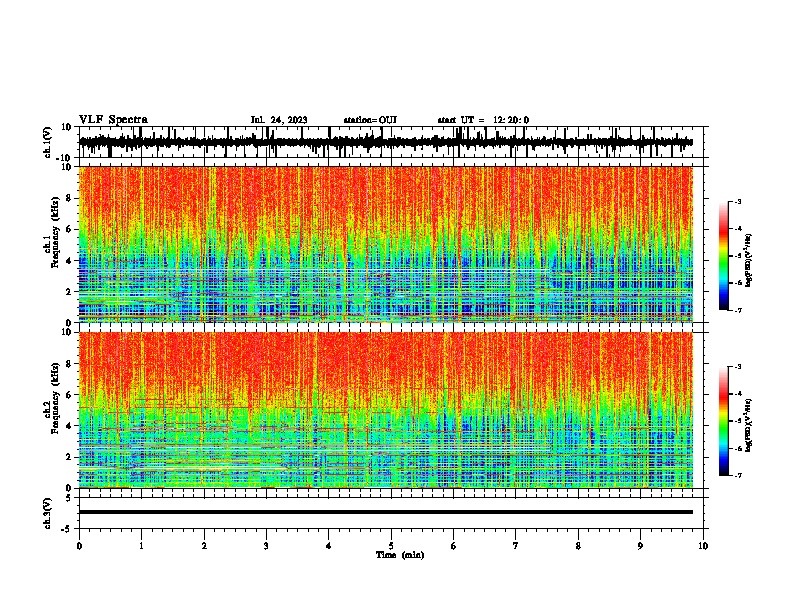Click ch.1 spectrogram frequency tick "8"
The width and height of the screenshot is (792, 612).
point(69,198)
